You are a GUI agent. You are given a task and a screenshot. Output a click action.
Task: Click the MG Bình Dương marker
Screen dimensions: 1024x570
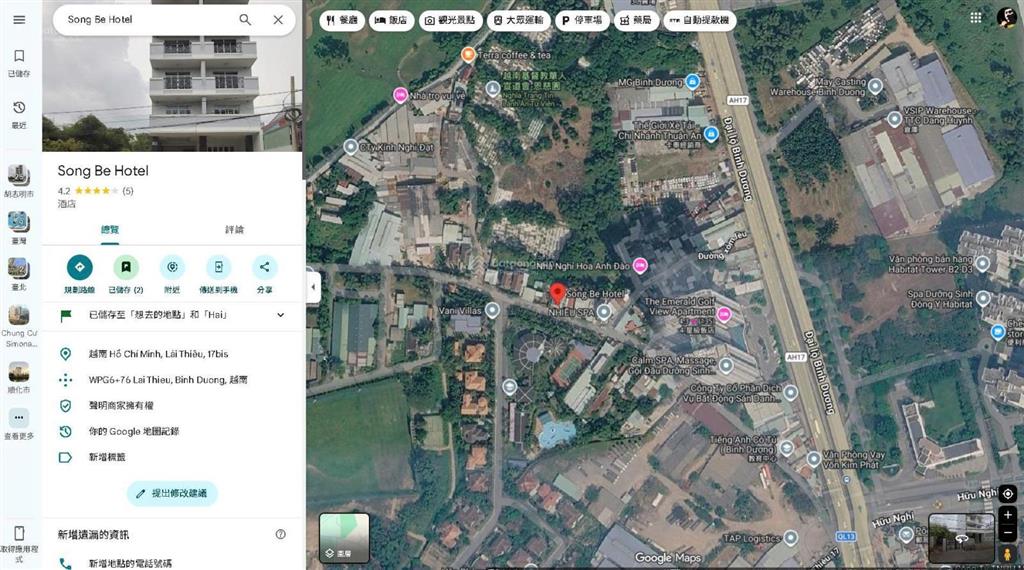tap(693, 82)
